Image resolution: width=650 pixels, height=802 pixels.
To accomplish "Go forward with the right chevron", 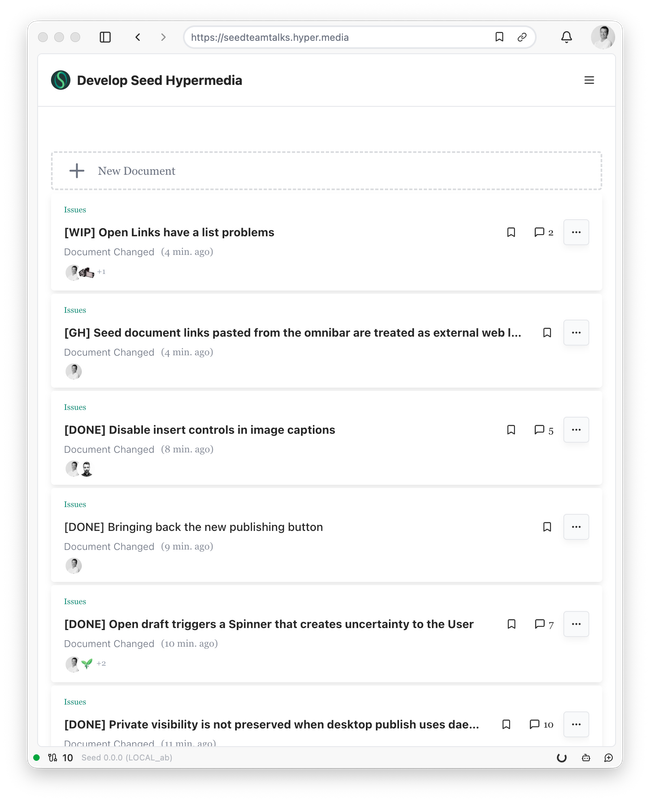I will pyautogui.click(x=163, y=37).
